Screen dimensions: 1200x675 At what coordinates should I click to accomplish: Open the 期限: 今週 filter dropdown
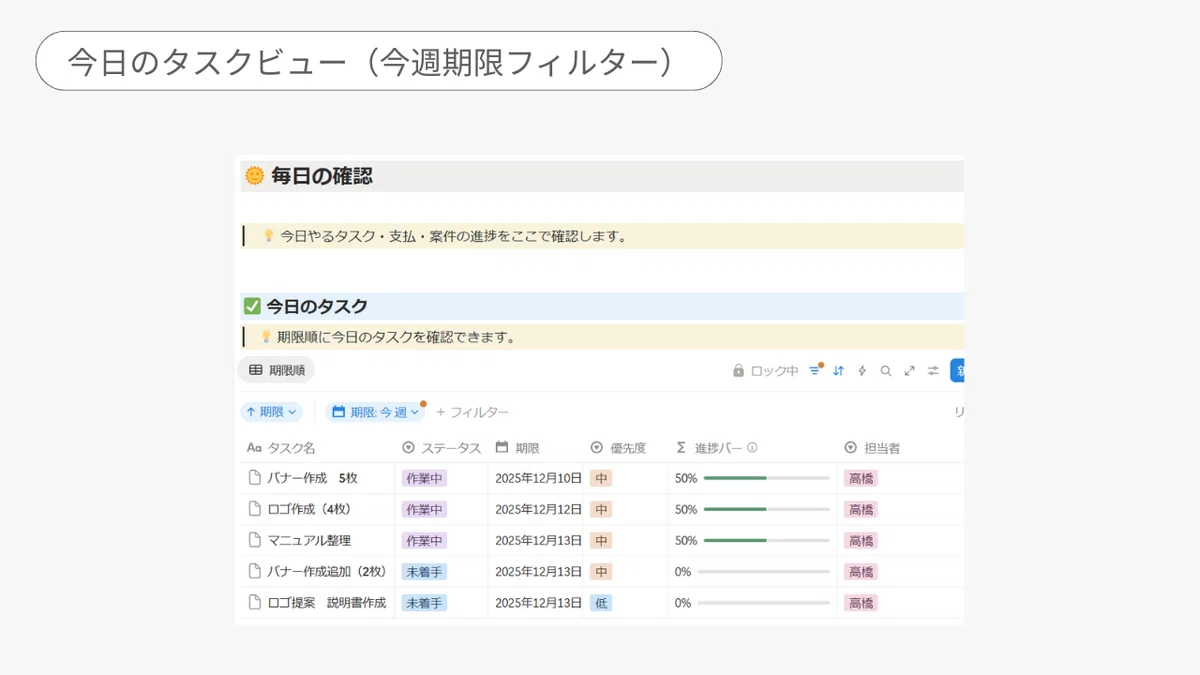click(375, 412)
